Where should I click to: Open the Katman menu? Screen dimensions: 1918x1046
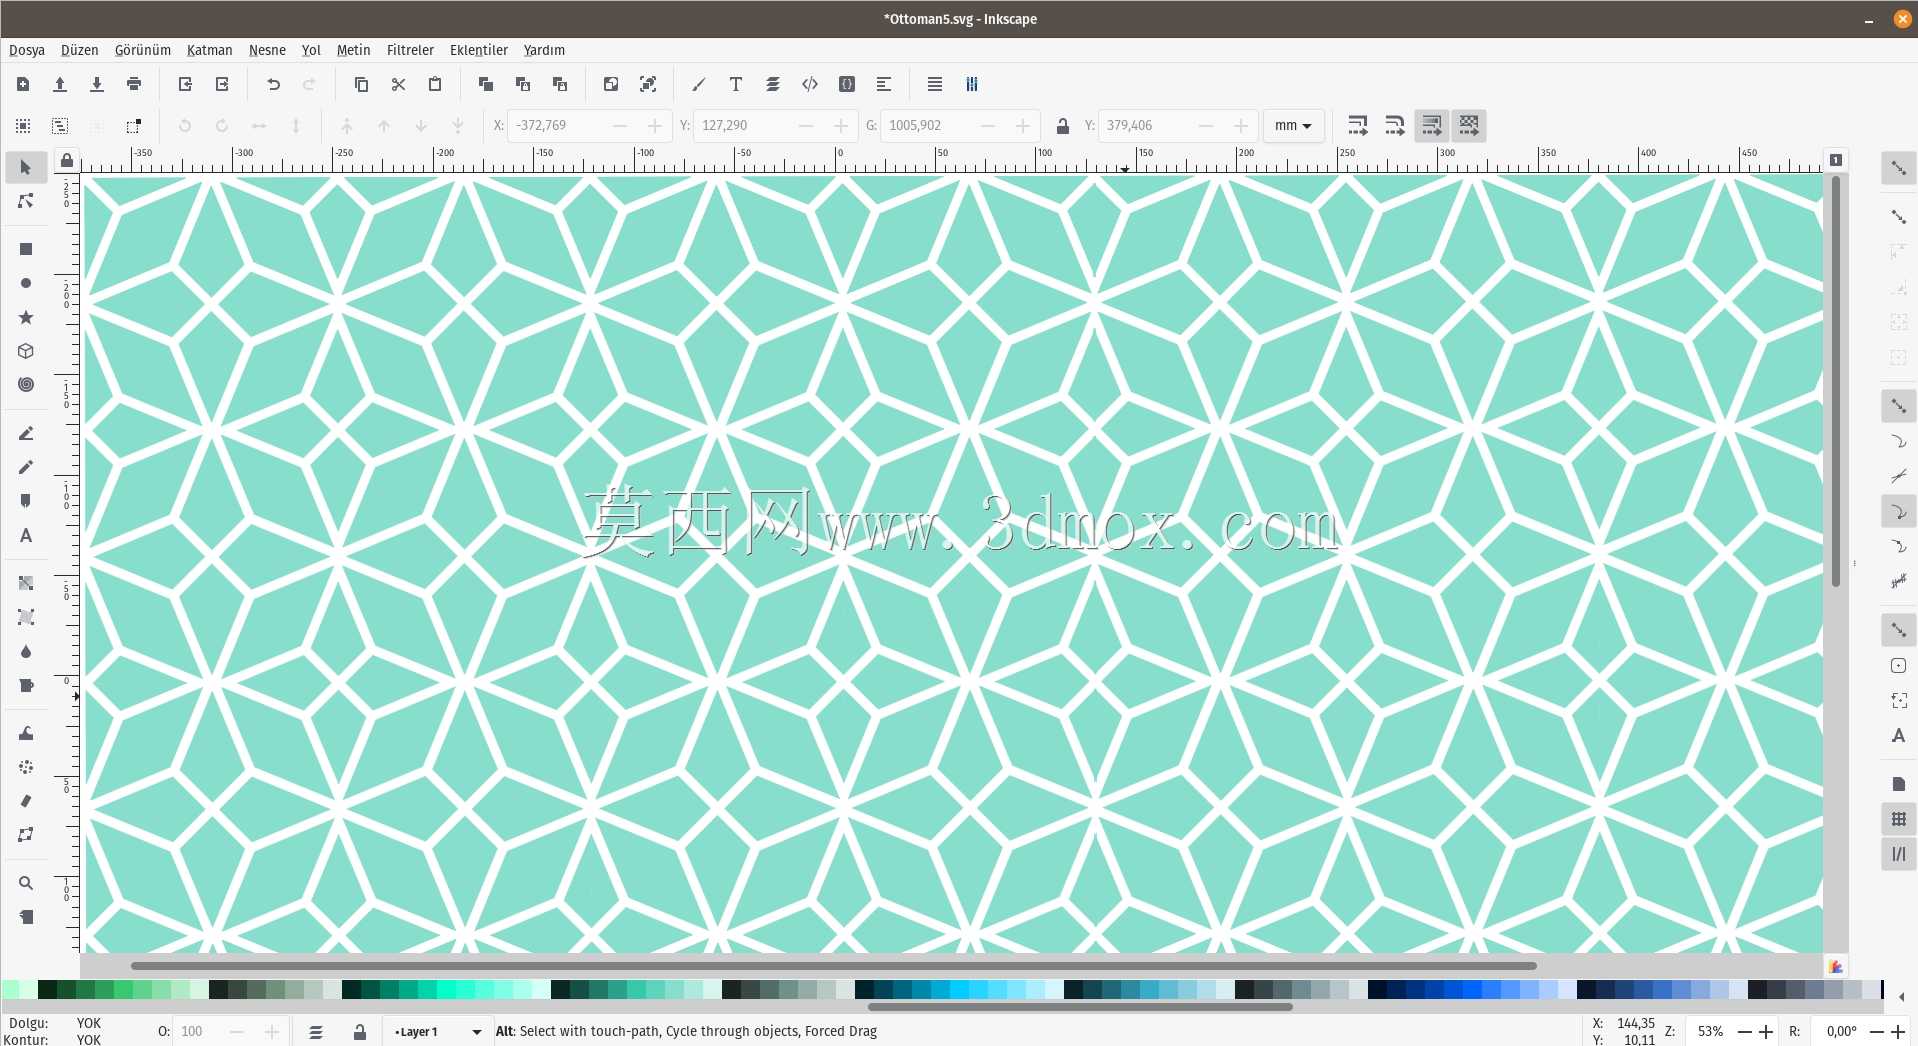(x=210, y=50)
